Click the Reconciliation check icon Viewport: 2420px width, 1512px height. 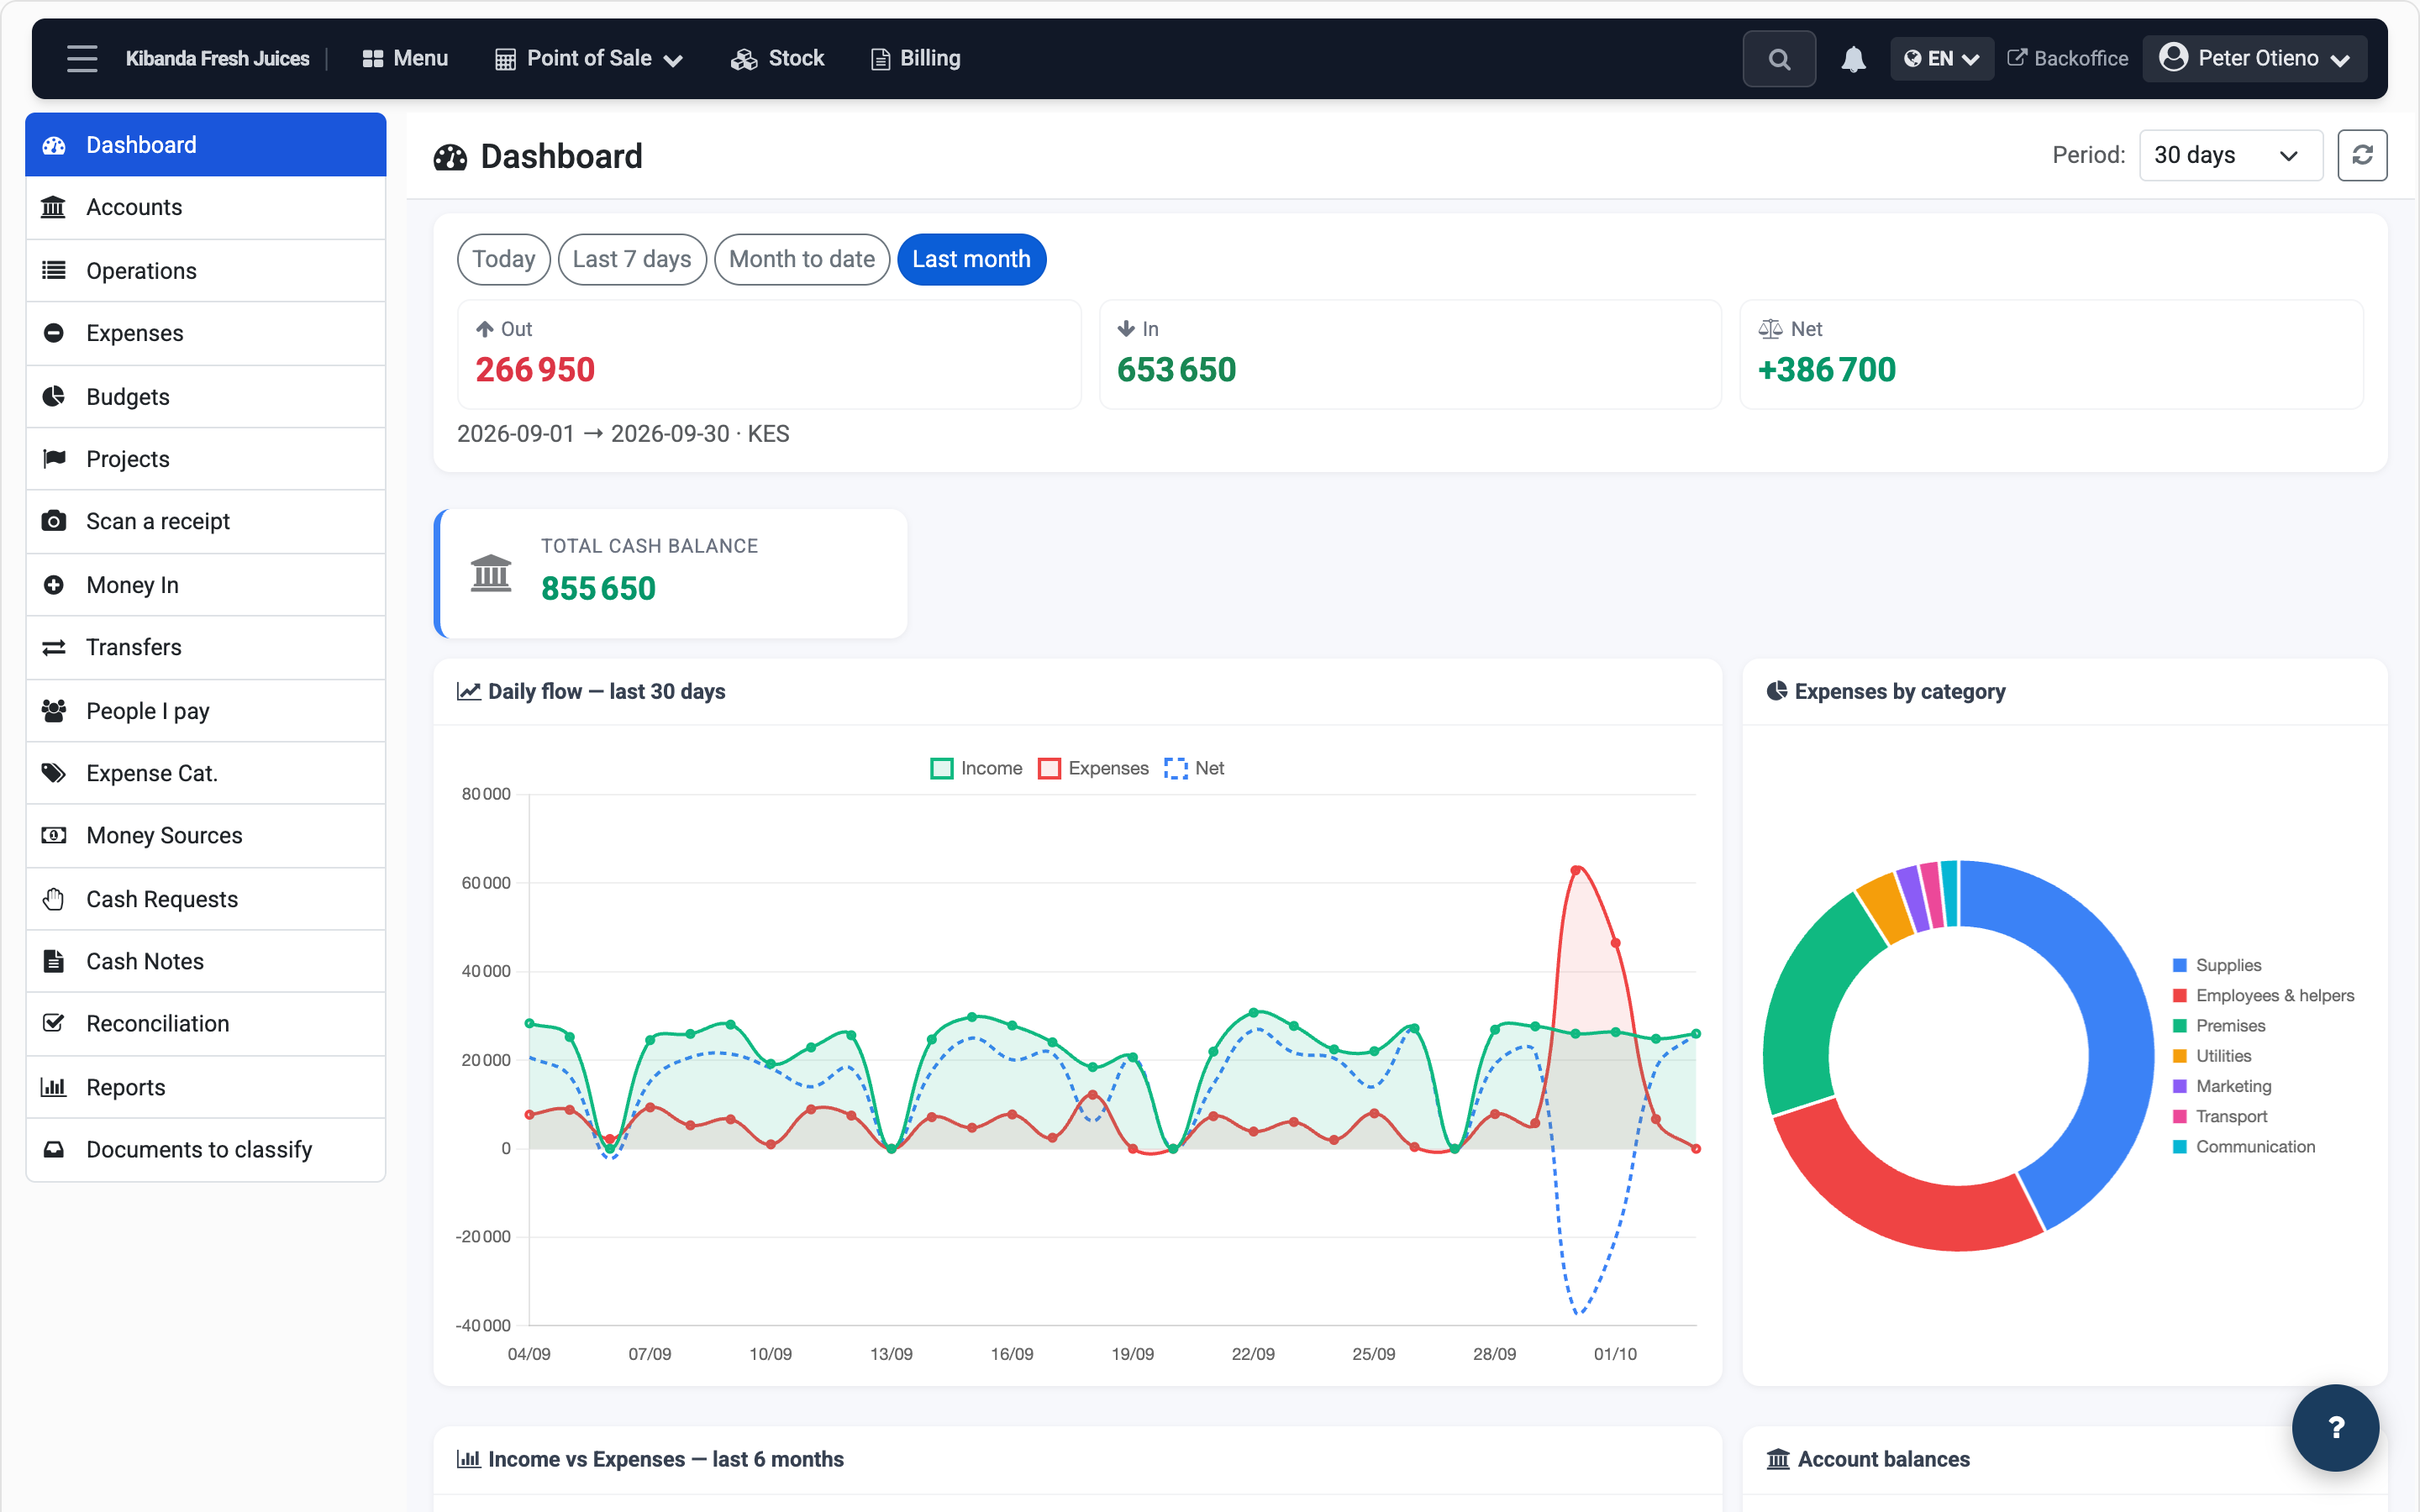click(x=54, y=1023)
